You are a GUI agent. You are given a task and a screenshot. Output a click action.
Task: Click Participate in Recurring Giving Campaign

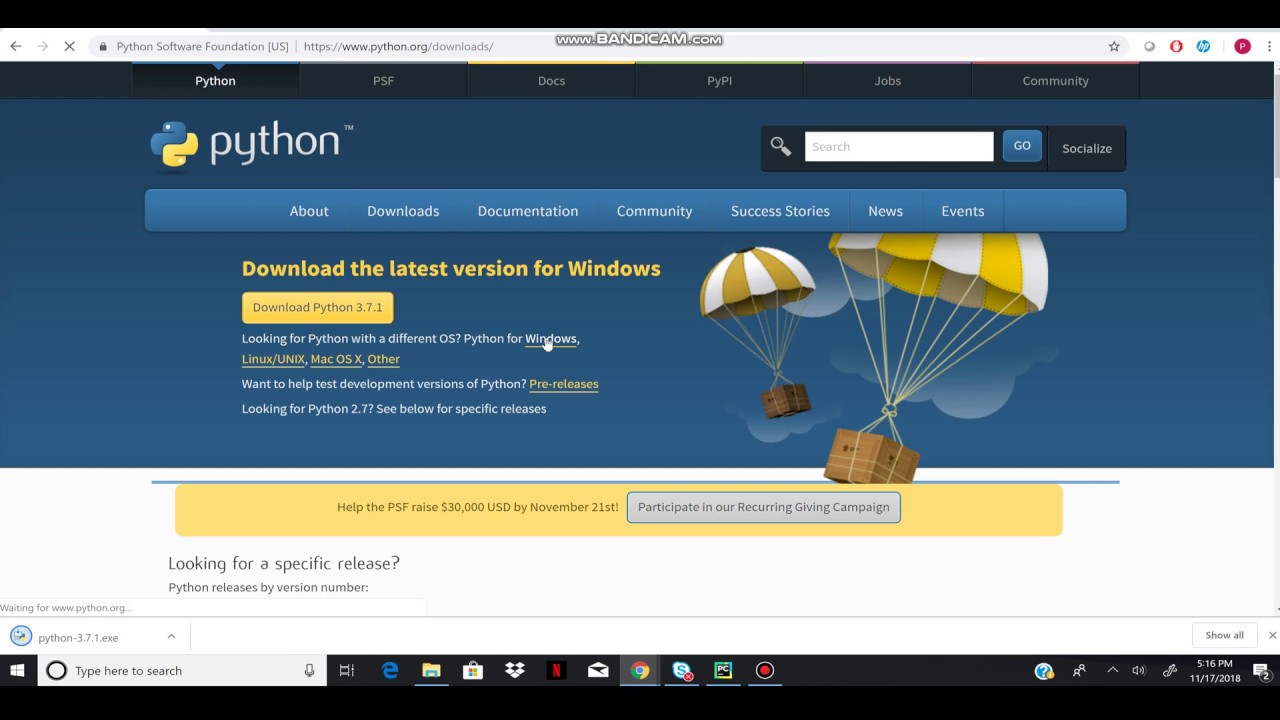click(764, 507)
